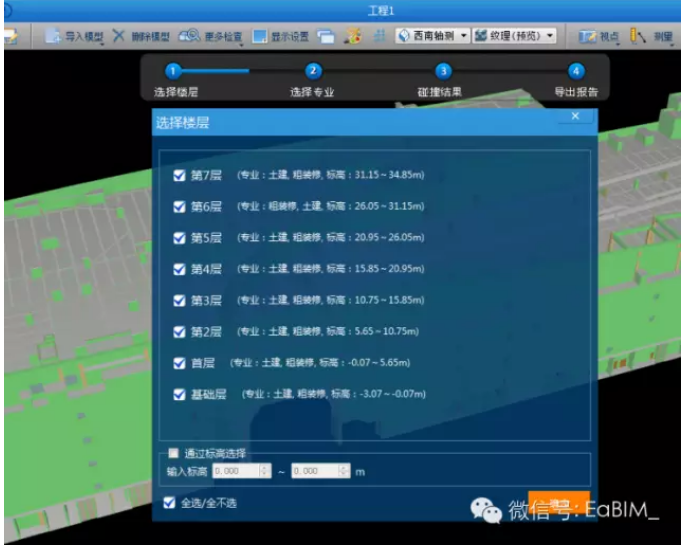Click the Import Model (导入模型) icon

point(52,36)
